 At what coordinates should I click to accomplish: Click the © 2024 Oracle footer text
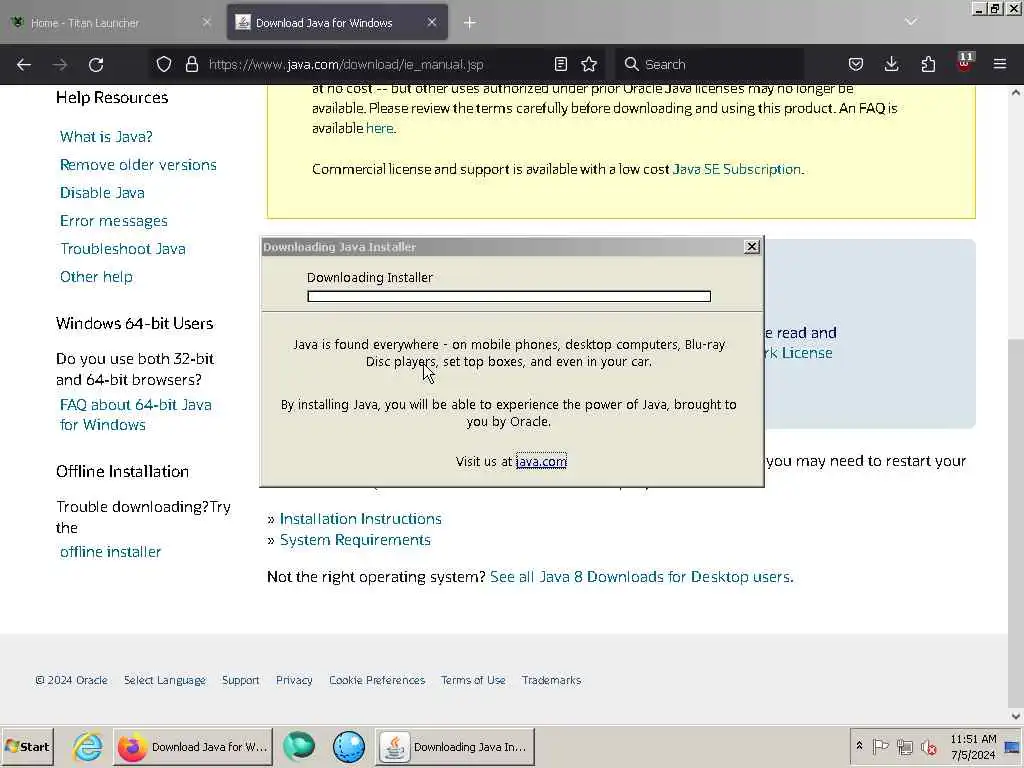pos(71,680)
